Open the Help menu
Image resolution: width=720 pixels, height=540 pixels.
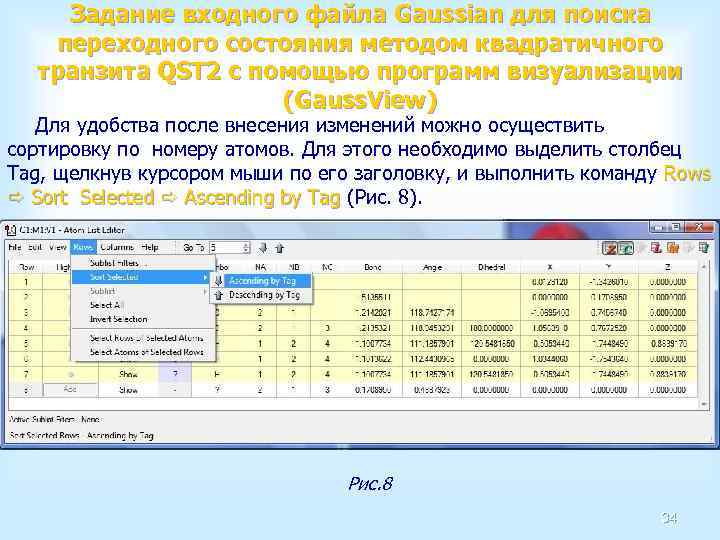pos(149,247)
